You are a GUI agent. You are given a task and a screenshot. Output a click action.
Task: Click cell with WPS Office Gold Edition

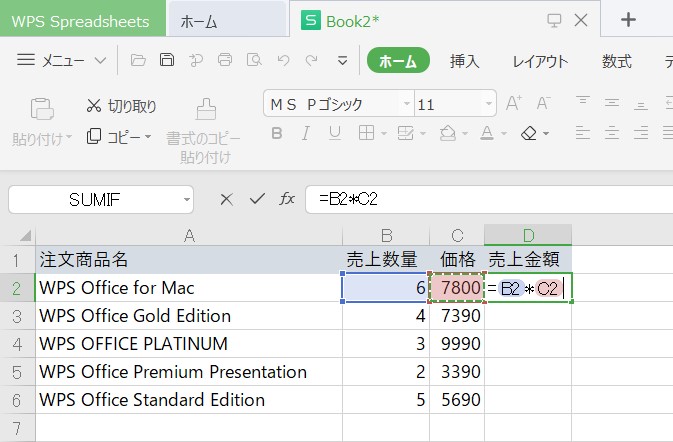[189, 316]
